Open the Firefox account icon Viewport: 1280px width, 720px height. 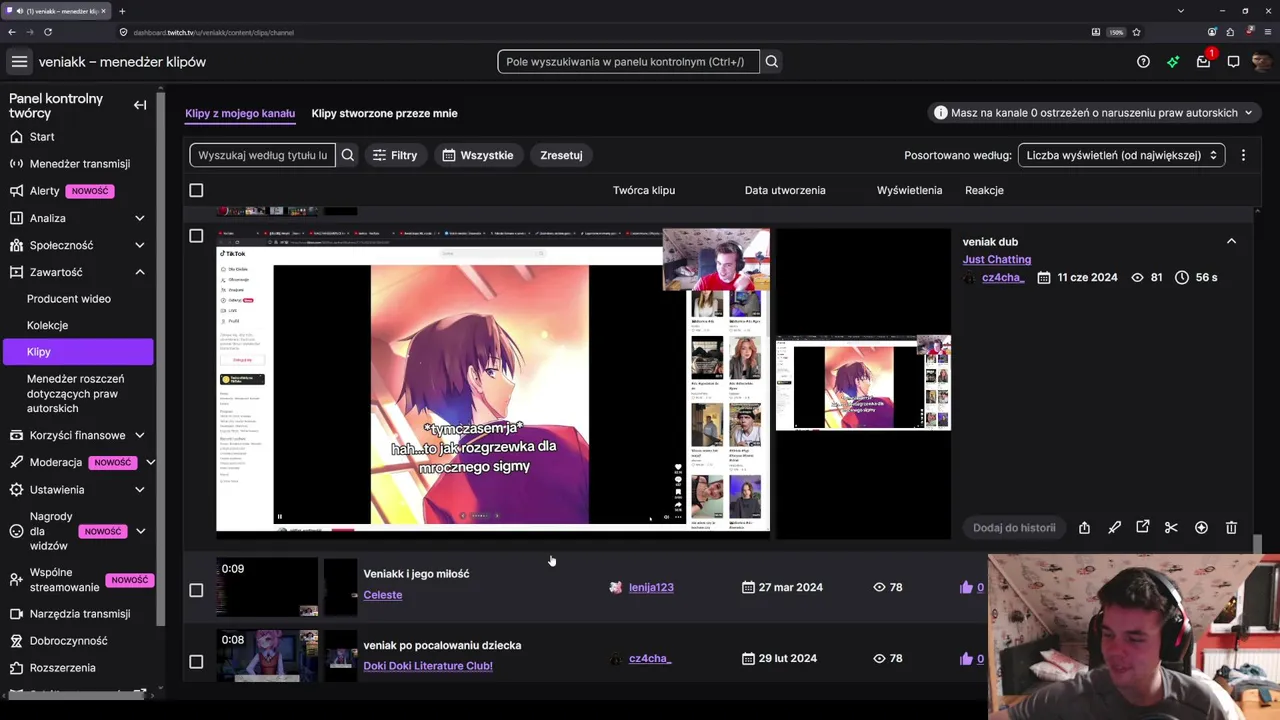[1212, 32]
